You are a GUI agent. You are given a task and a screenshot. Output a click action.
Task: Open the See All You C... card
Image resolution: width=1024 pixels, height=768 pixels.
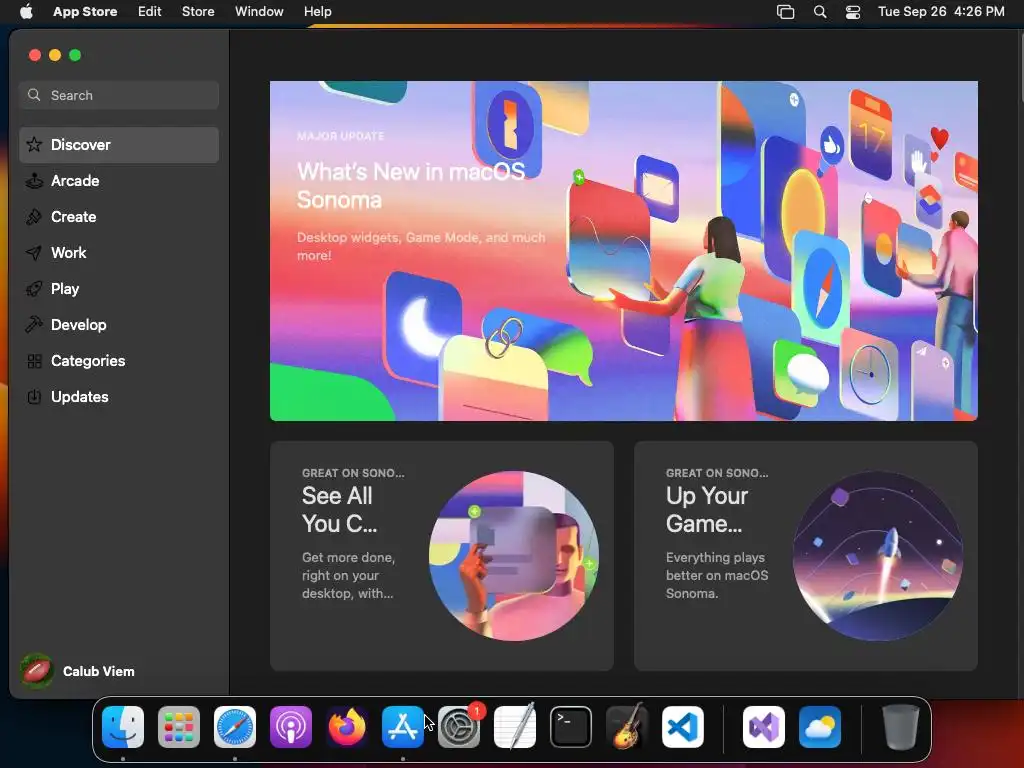[x=441, y=556]
